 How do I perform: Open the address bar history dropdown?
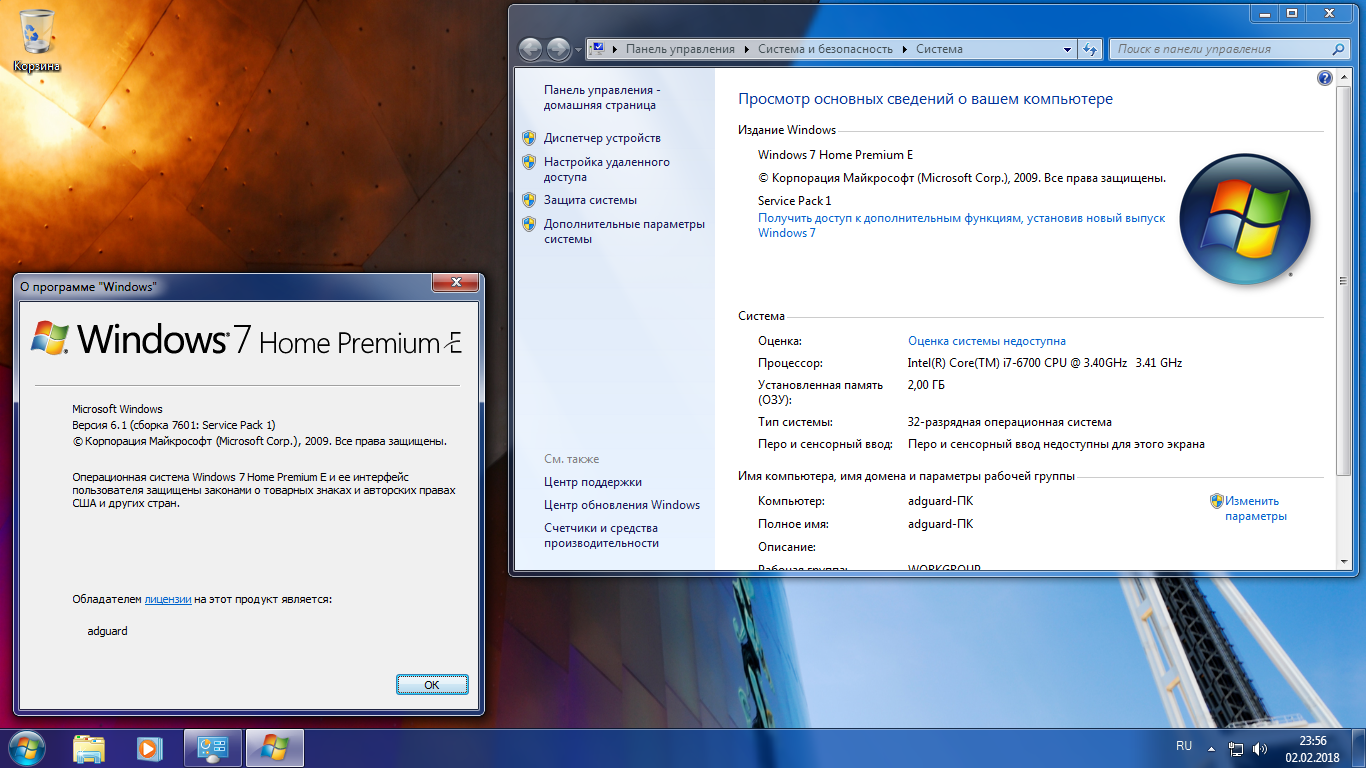[x=1068, y=49]
